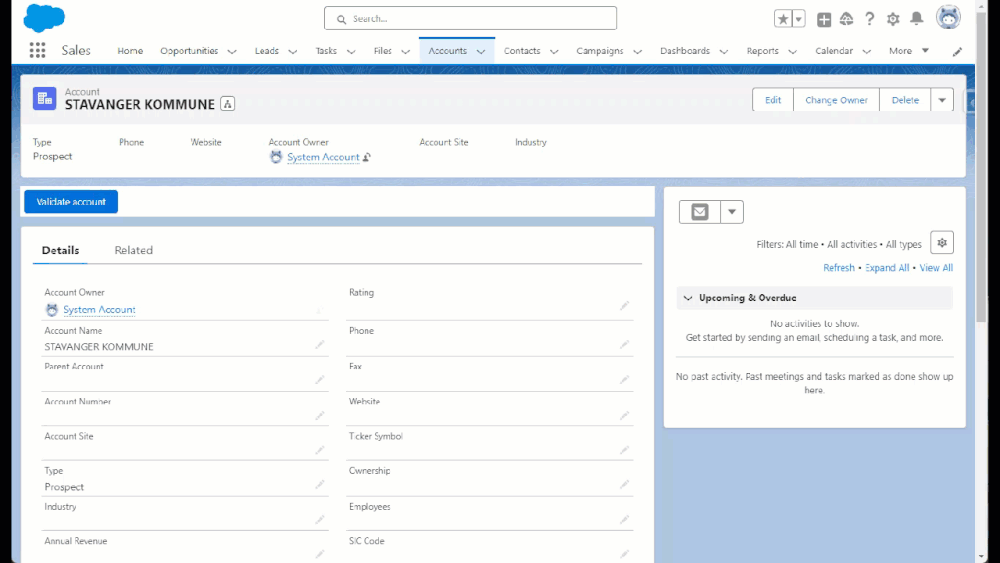The image size is (1000, 563).
Task: Open System Account link in highlights panel
Action: [x=323, y=157]
